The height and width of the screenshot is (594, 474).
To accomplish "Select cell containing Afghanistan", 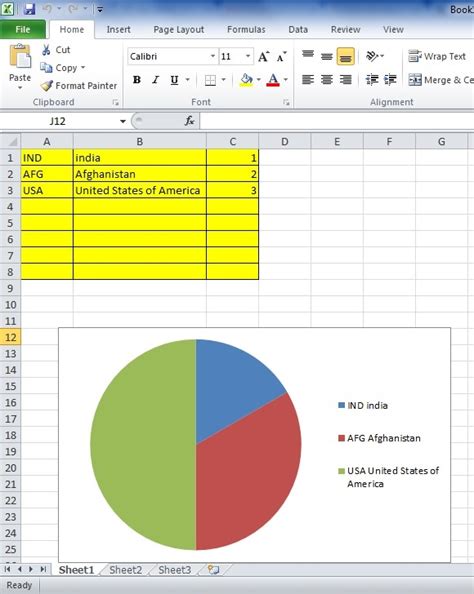I will tap(139, 174).
